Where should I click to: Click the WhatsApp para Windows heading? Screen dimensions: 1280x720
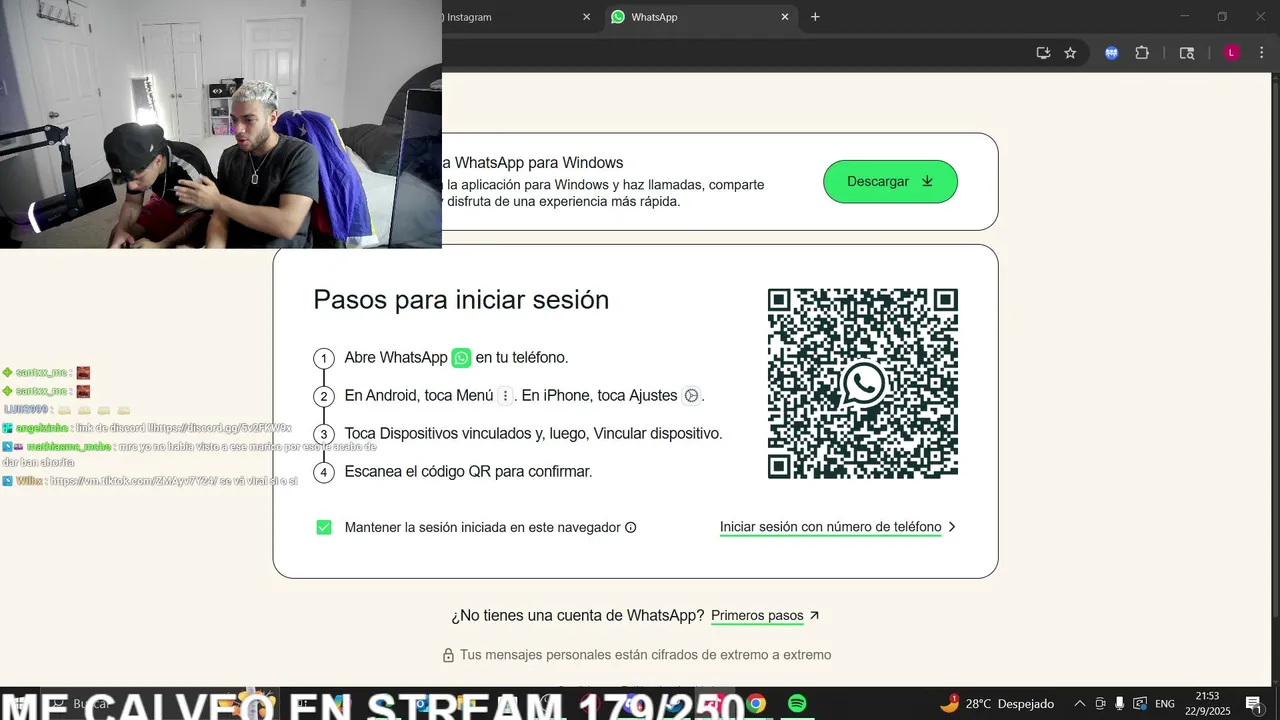click(x=532, y=162)
